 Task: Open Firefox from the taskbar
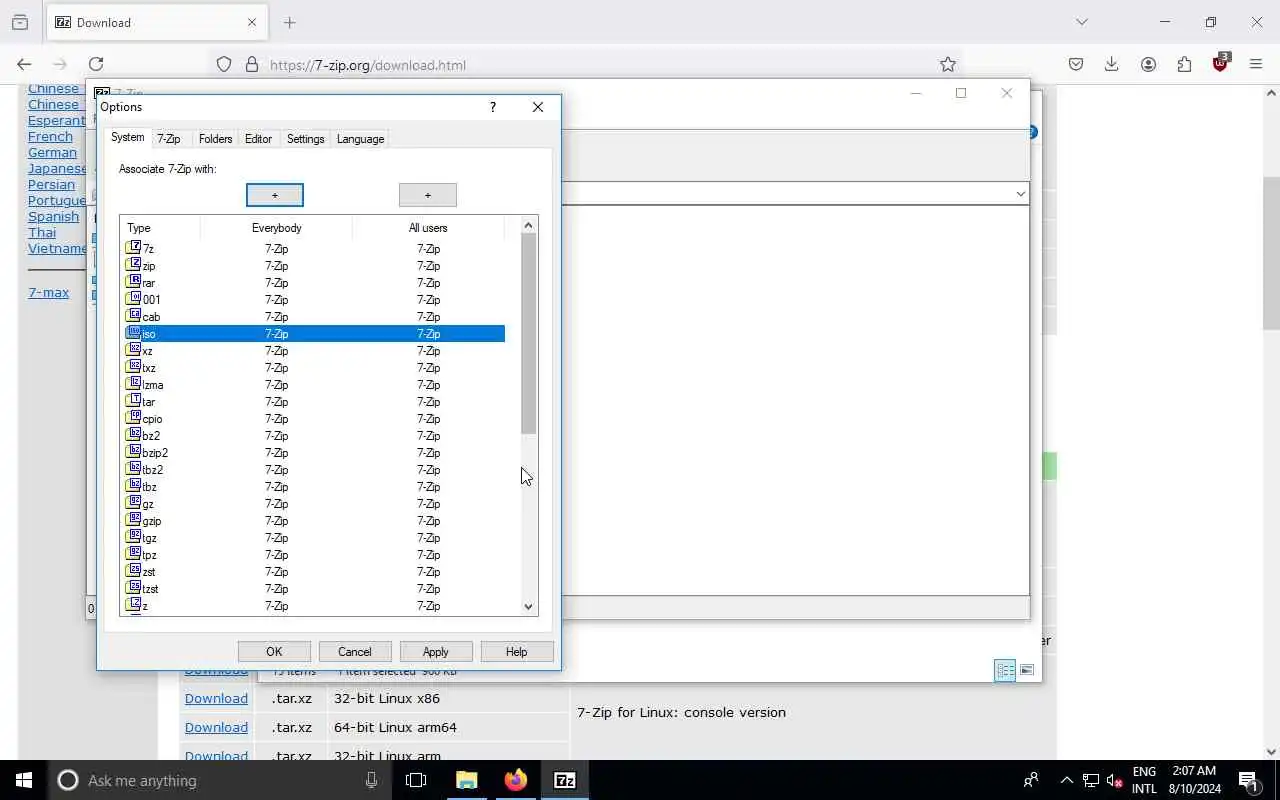coord(516,780)
